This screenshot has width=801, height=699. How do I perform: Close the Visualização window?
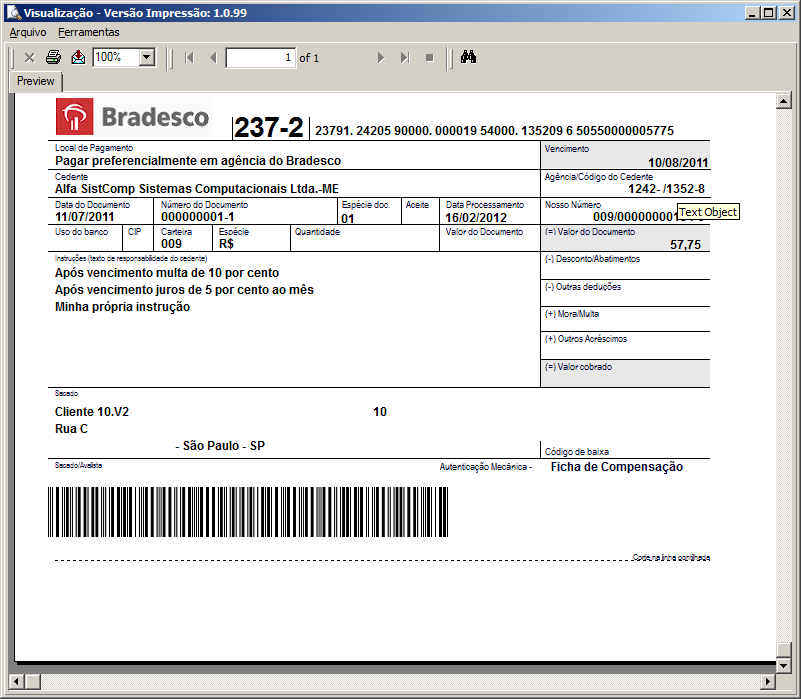[x=787, y=13]
